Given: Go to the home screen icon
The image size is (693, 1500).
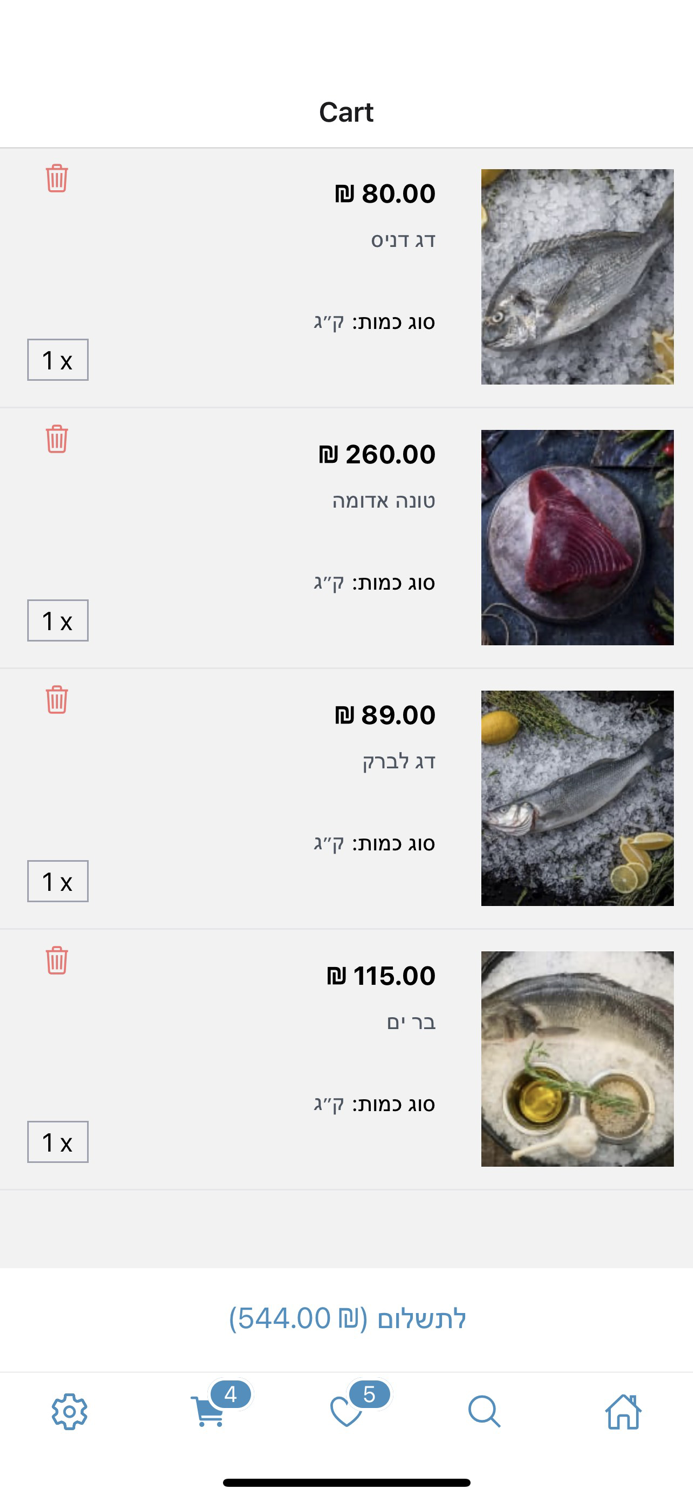Looking at the screenshot, I should click(x=623, y=1412).
